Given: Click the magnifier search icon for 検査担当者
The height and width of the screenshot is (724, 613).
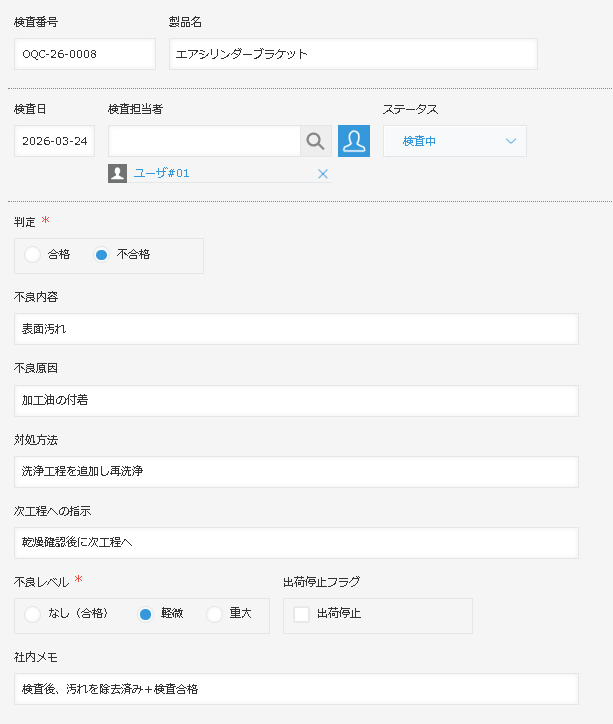Looking at the screenshot, I should (x=315, y=141).
